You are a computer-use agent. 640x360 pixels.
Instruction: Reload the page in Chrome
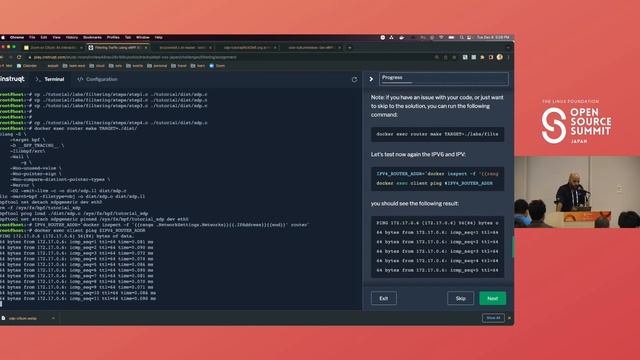point(19,58)
